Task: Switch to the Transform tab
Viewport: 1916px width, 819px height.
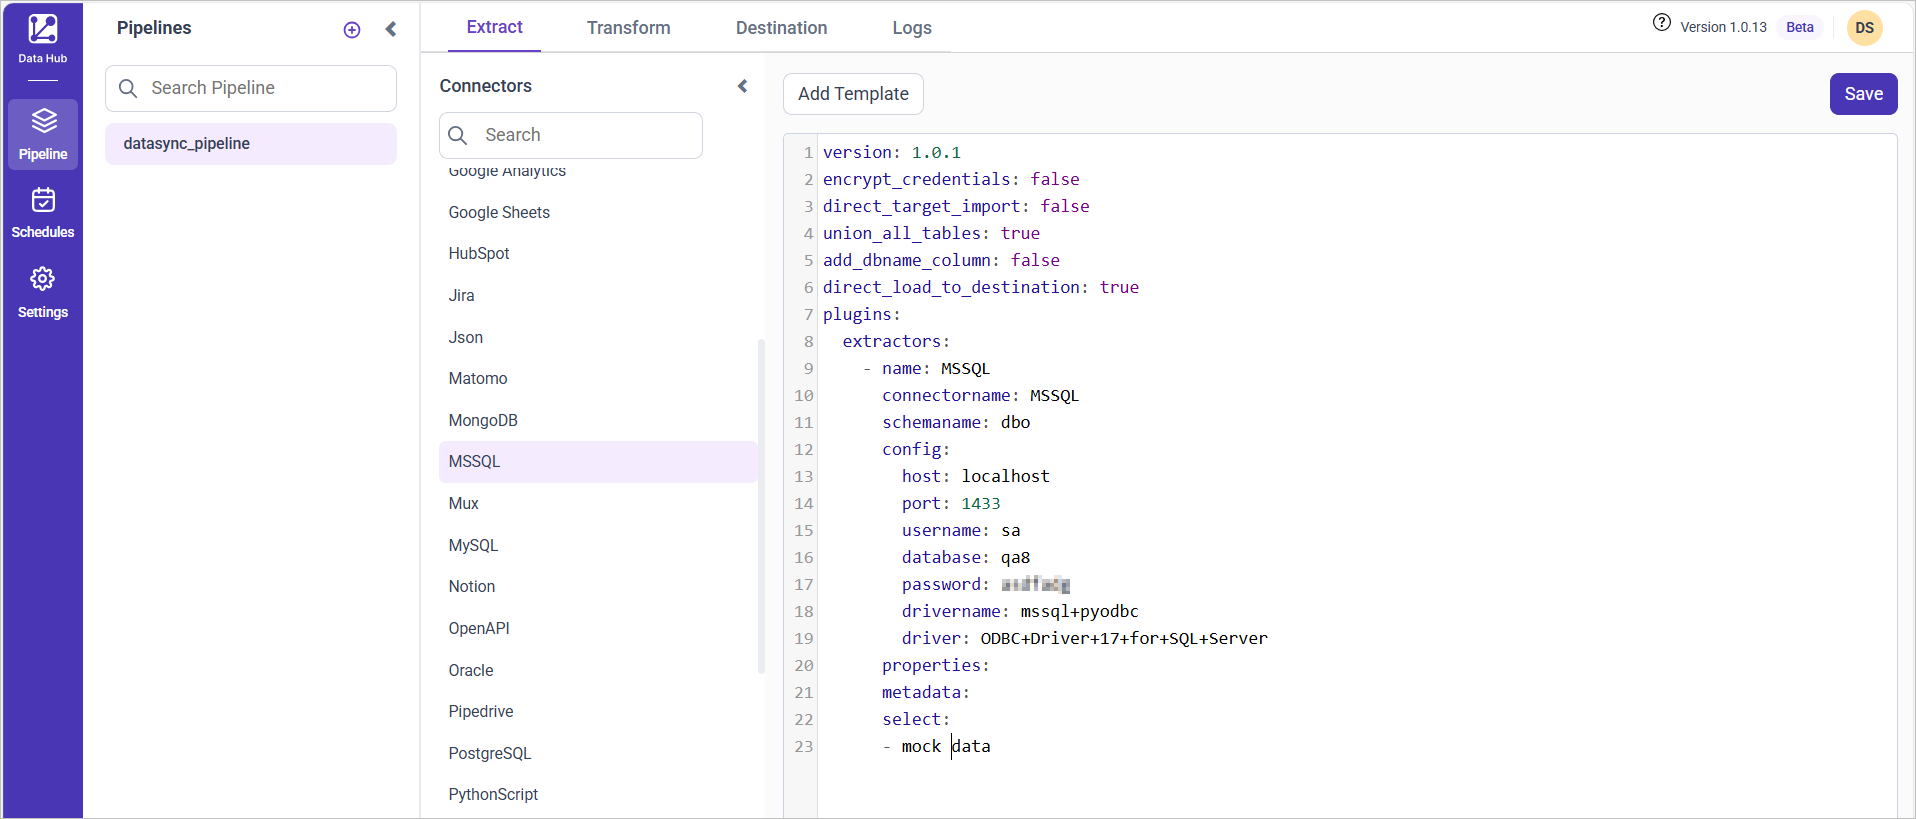Action: coord(629,28)
